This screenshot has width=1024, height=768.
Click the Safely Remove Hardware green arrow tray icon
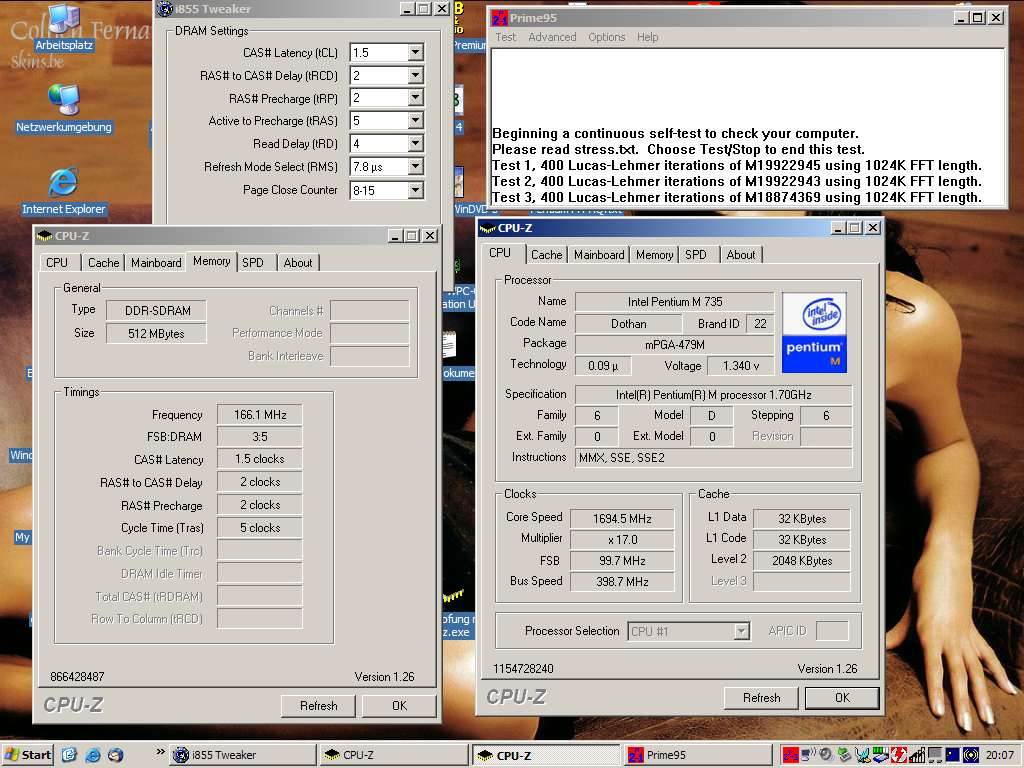click(844, 755)
